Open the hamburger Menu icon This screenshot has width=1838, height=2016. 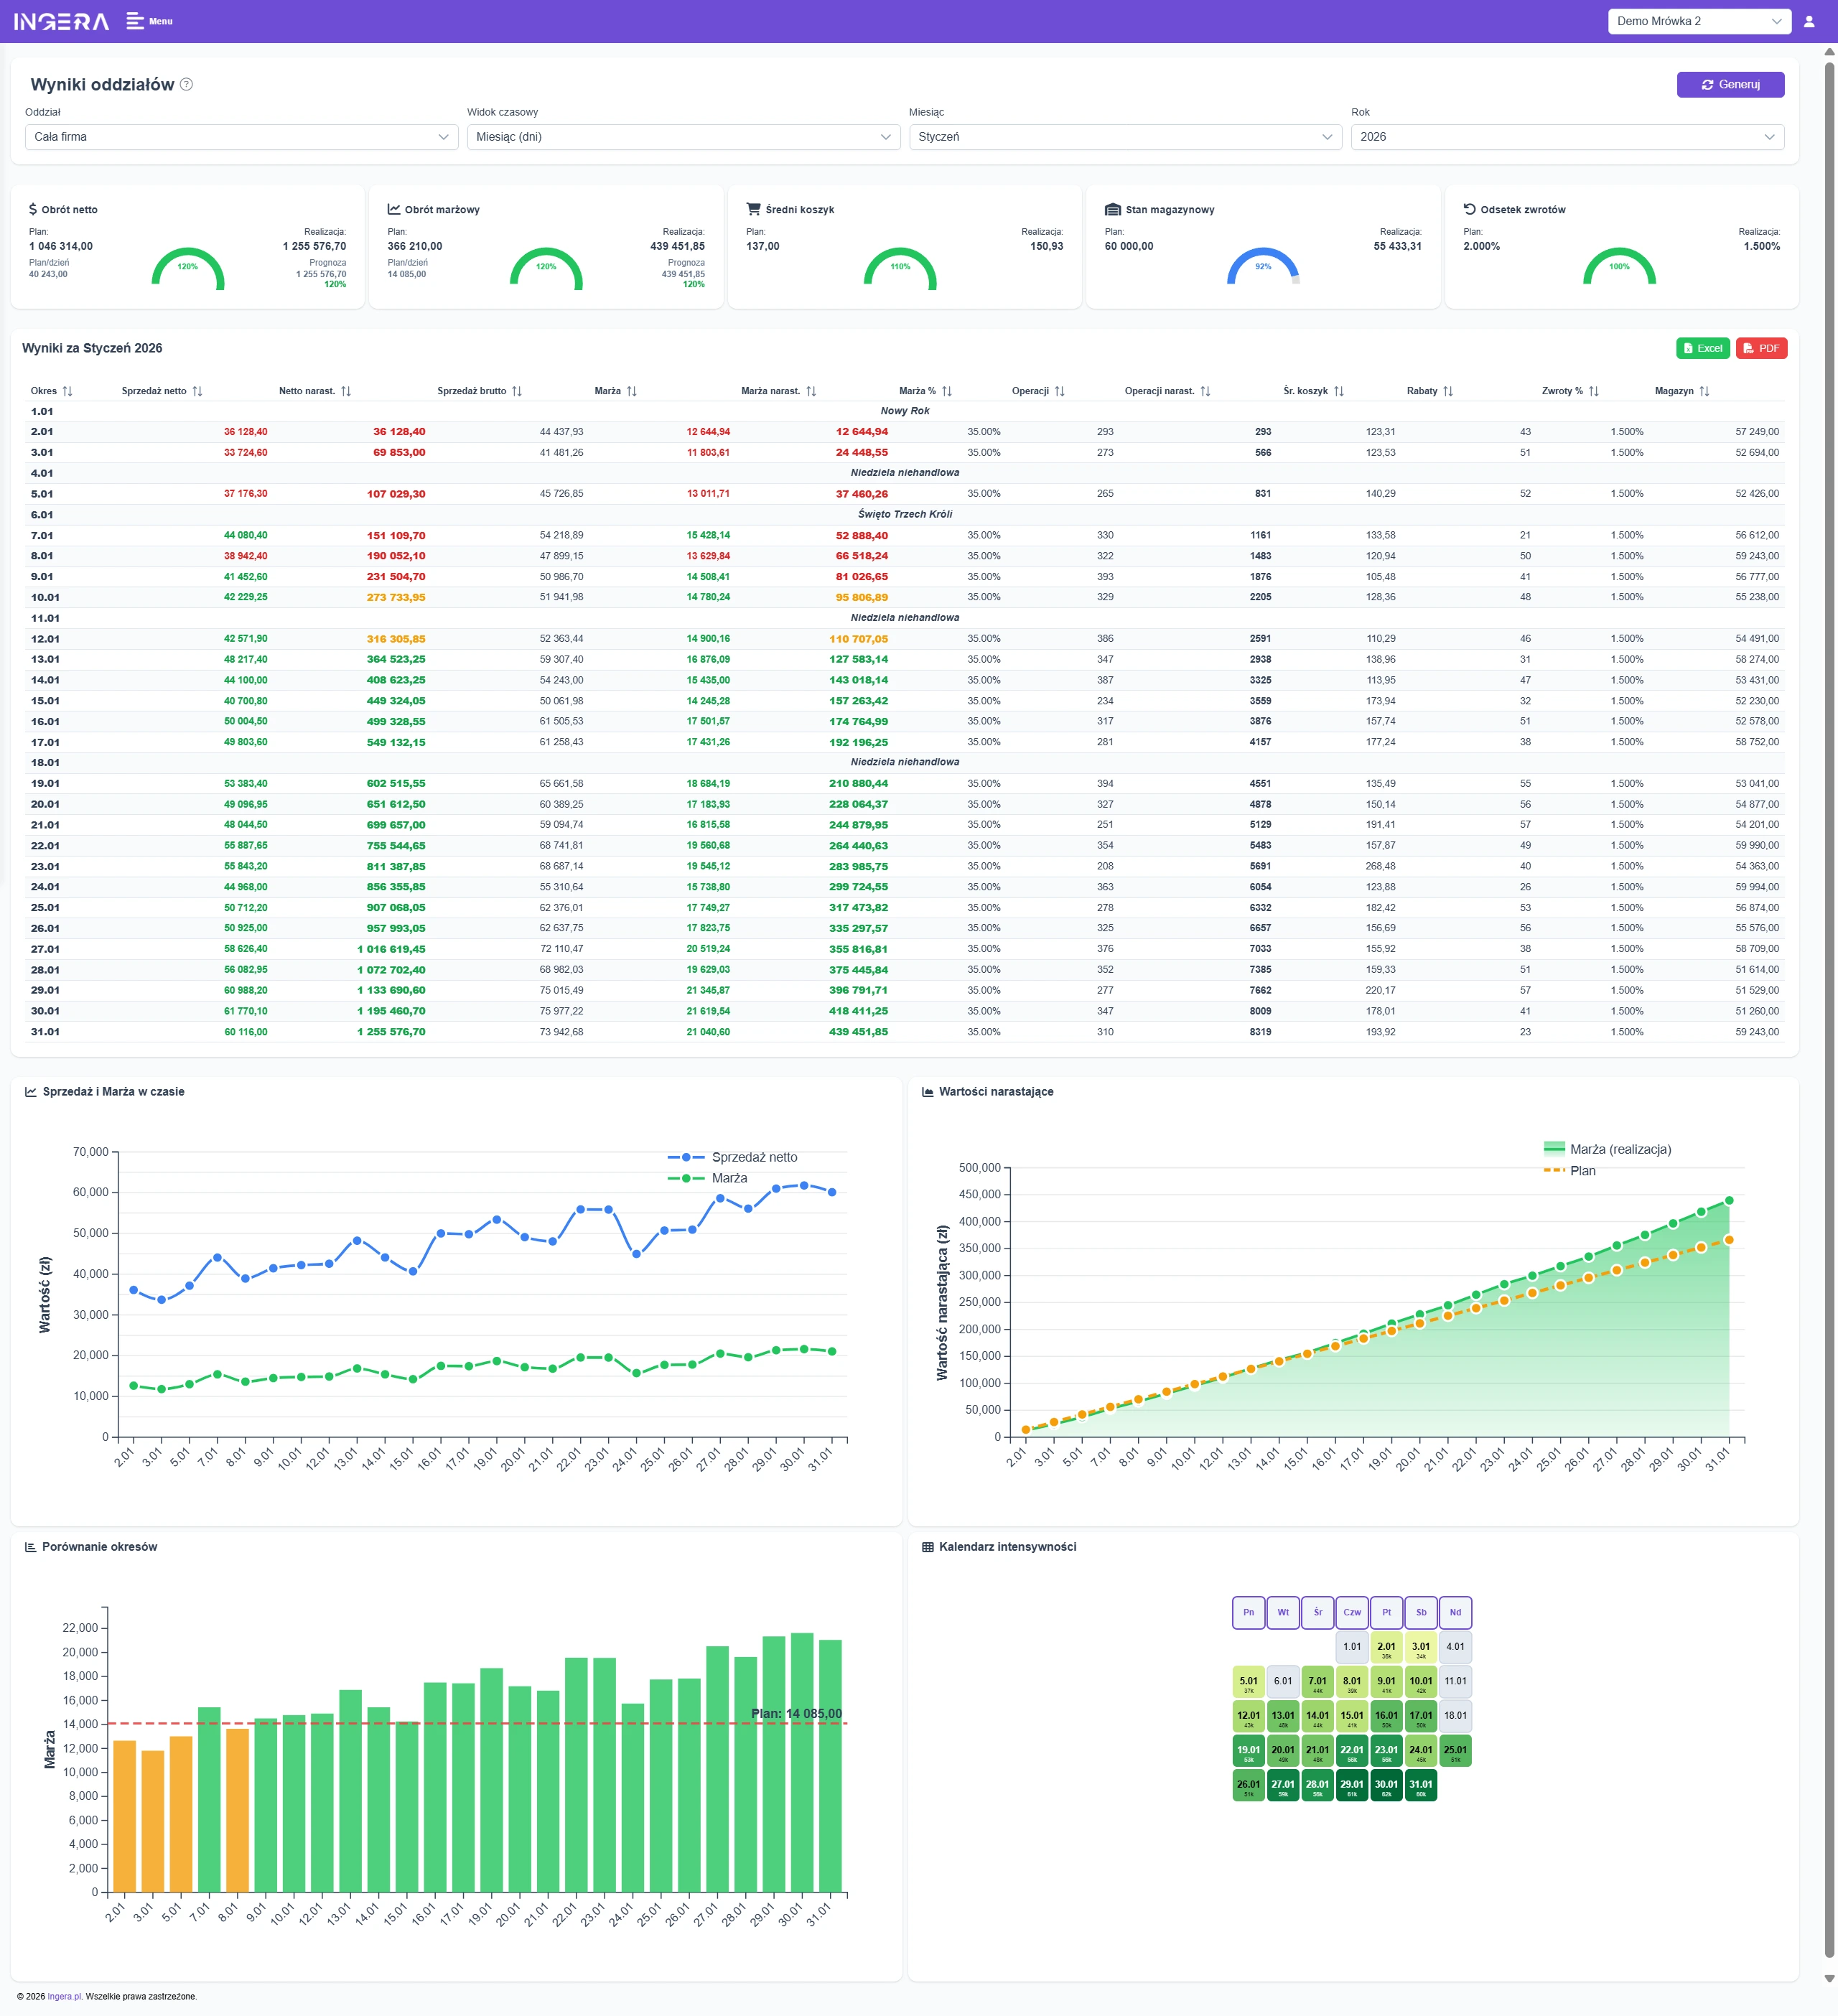pos(136,21)
